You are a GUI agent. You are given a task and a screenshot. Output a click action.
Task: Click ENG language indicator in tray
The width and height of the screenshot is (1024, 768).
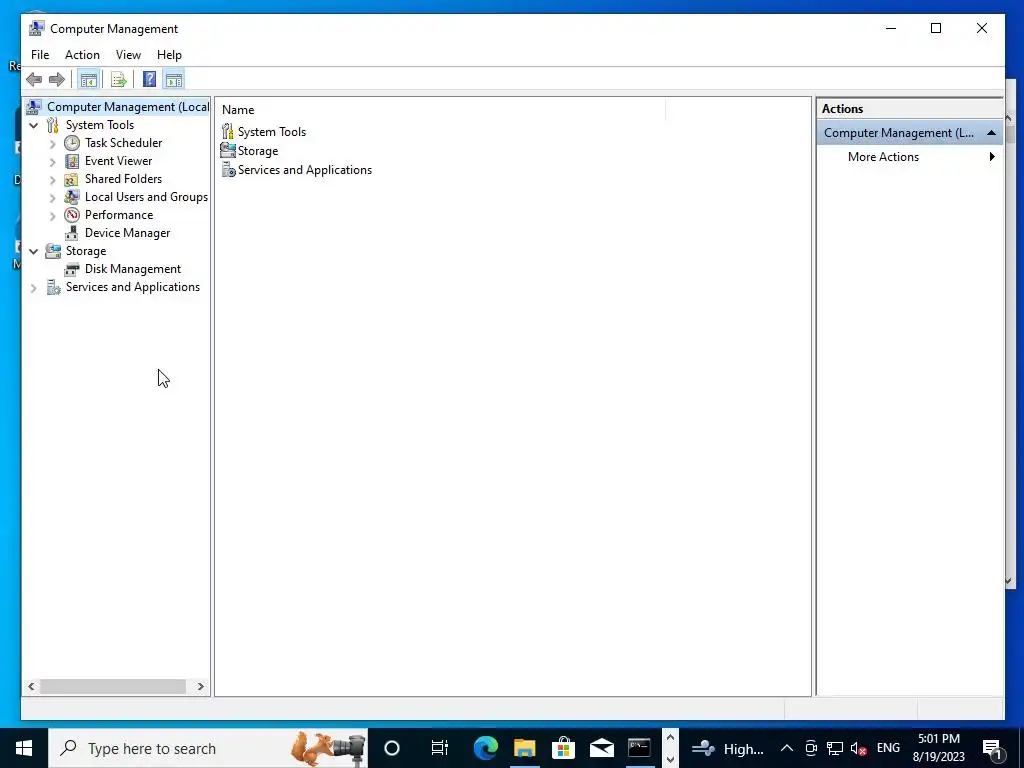pos(888,748)
